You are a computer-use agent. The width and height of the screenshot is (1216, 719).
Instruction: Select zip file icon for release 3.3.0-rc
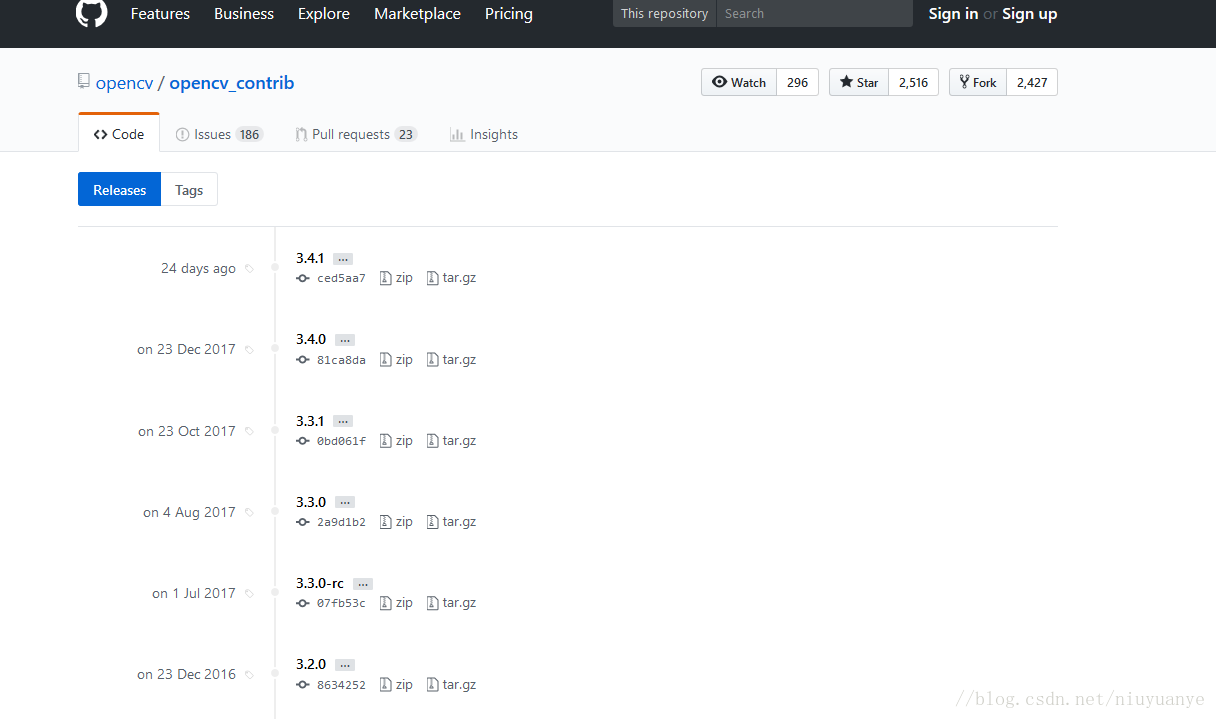(386, 603)
